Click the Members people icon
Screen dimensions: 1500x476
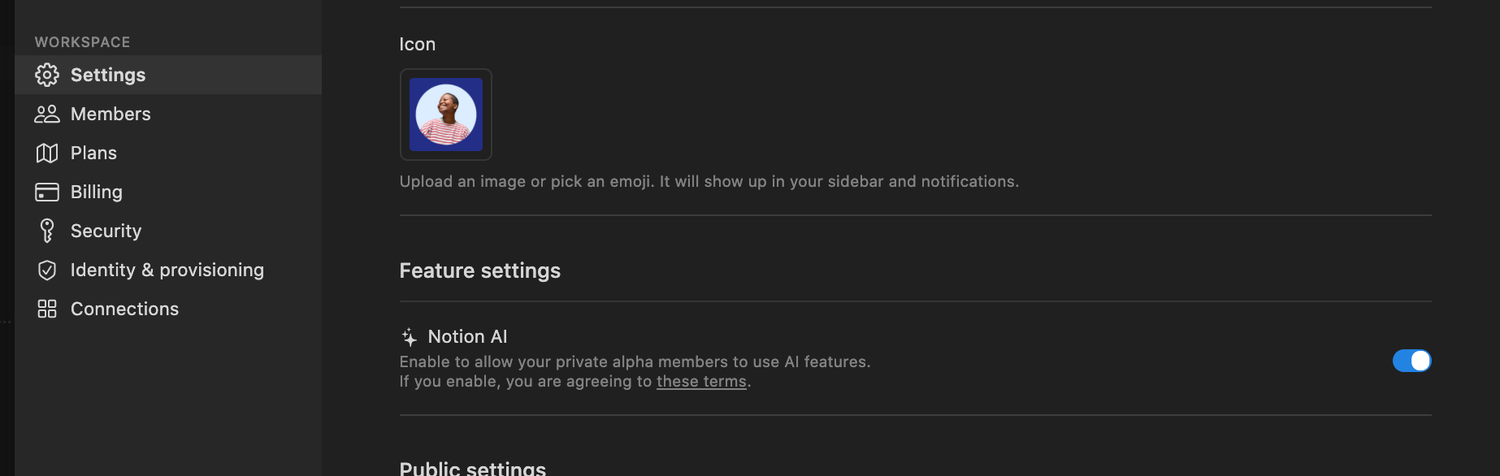coord(47,114)
